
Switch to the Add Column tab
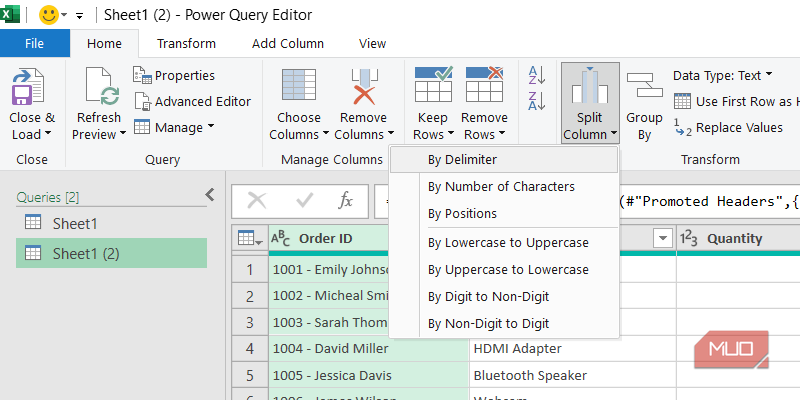288,43
